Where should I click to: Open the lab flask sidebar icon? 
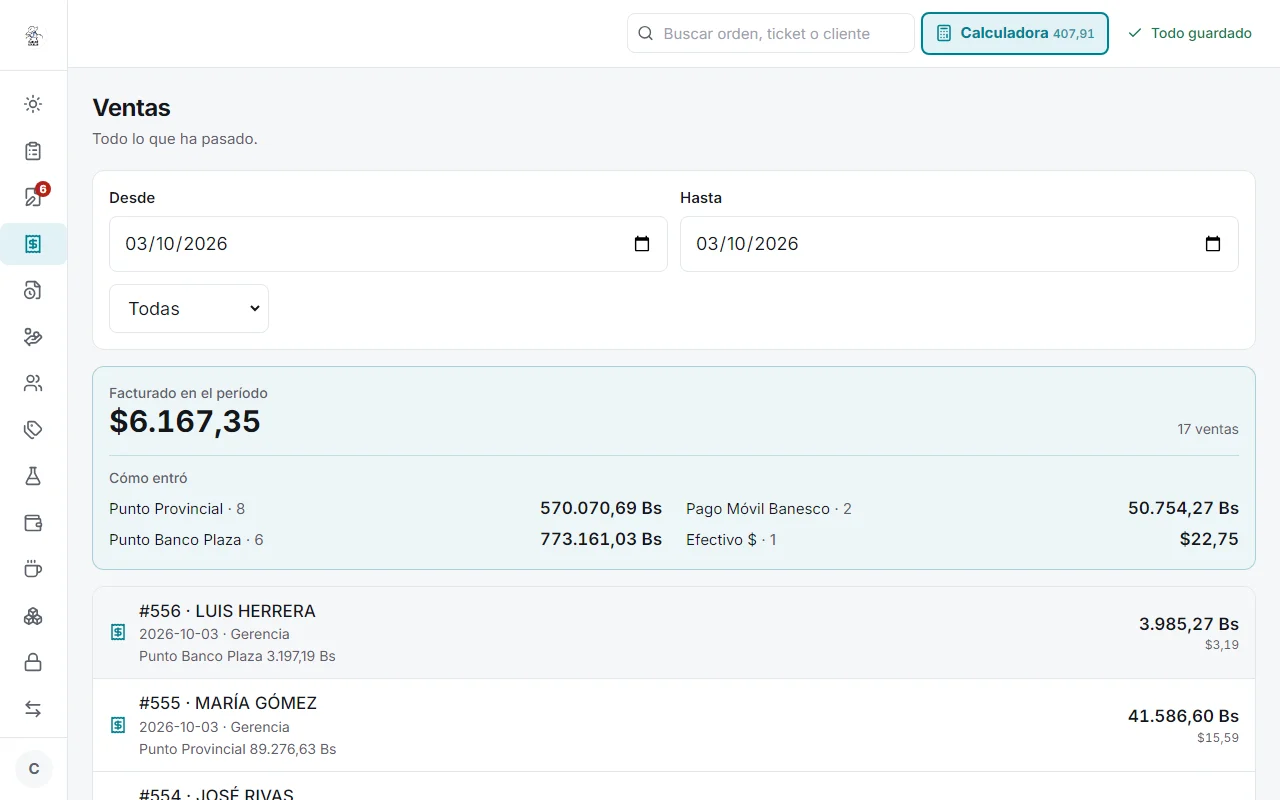[33, 476]
